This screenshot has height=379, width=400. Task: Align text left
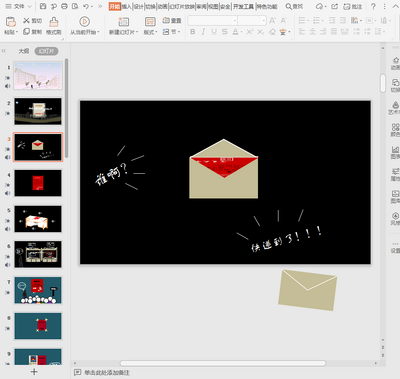[302, 32]
